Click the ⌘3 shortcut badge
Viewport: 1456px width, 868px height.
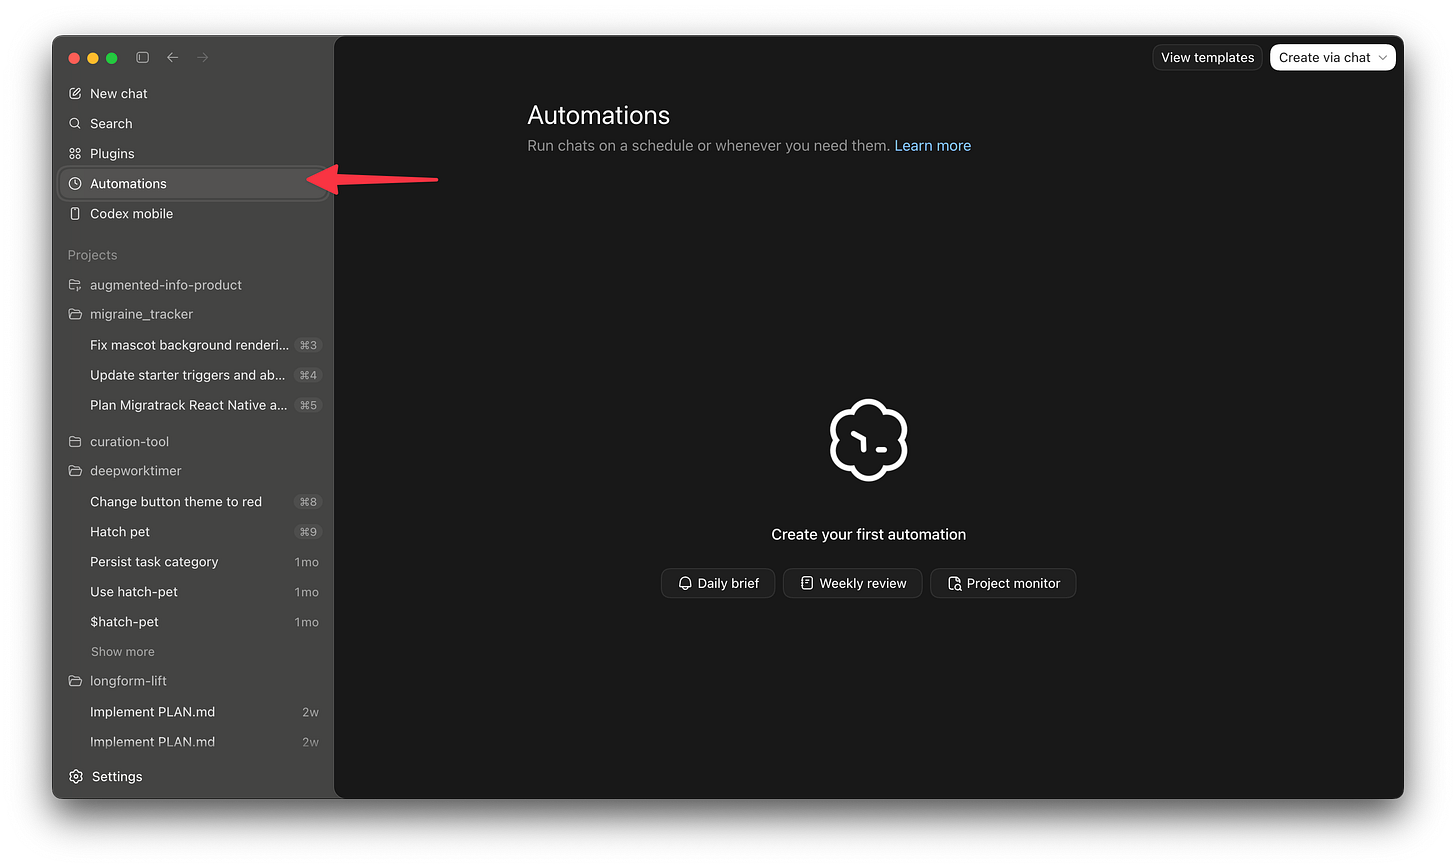[x=308, y=345]
